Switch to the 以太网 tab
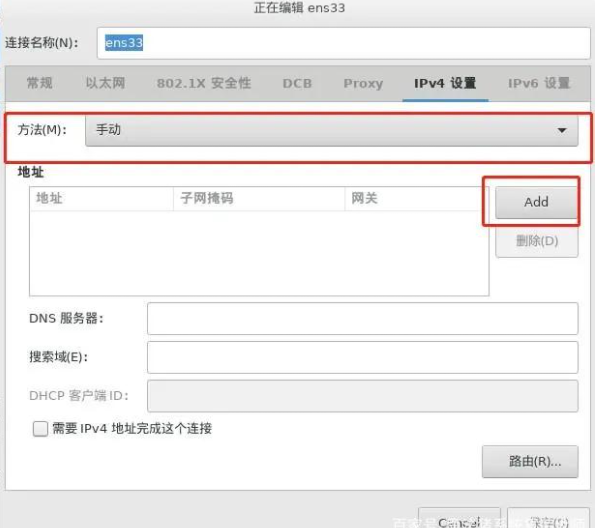This screenshot has width=596, height=528. (x=105, y=83)
